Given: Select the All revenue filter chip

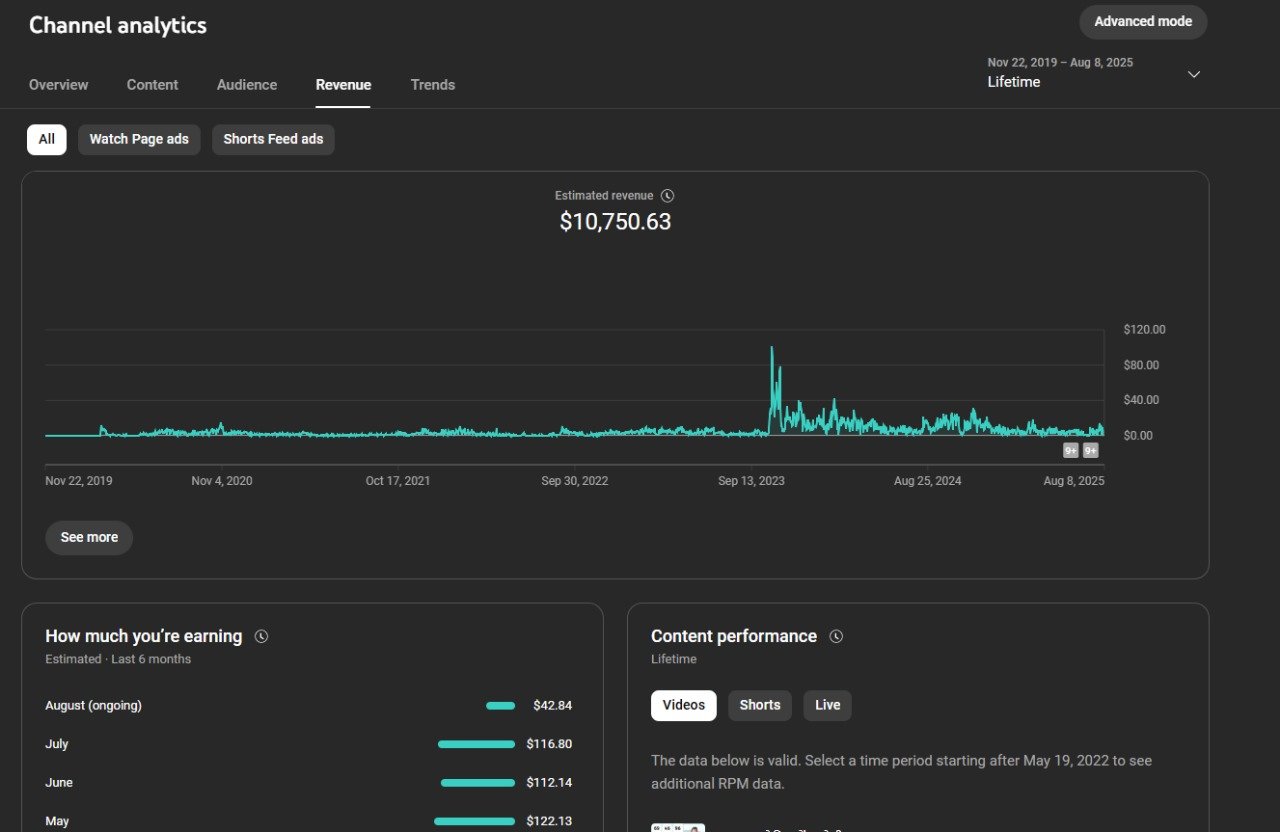Looking at the screenshot, I should point(47,139).
